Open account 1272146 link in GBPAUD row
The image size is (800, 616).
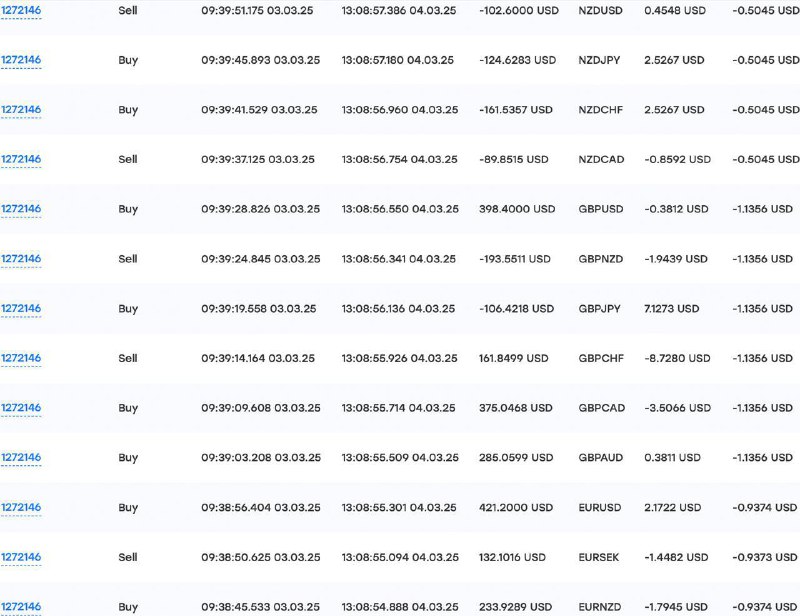coord(21,457)
